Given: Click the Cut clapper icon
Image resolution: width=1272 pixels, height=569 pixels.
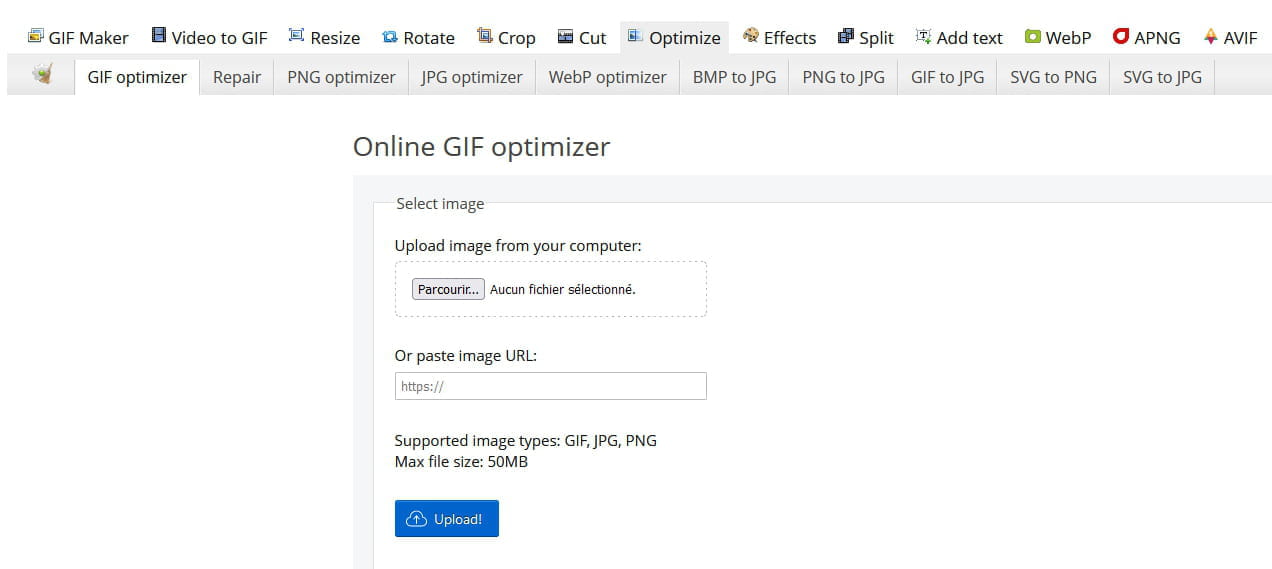Looking at the screenshot, I should click(x=566, y=36).
